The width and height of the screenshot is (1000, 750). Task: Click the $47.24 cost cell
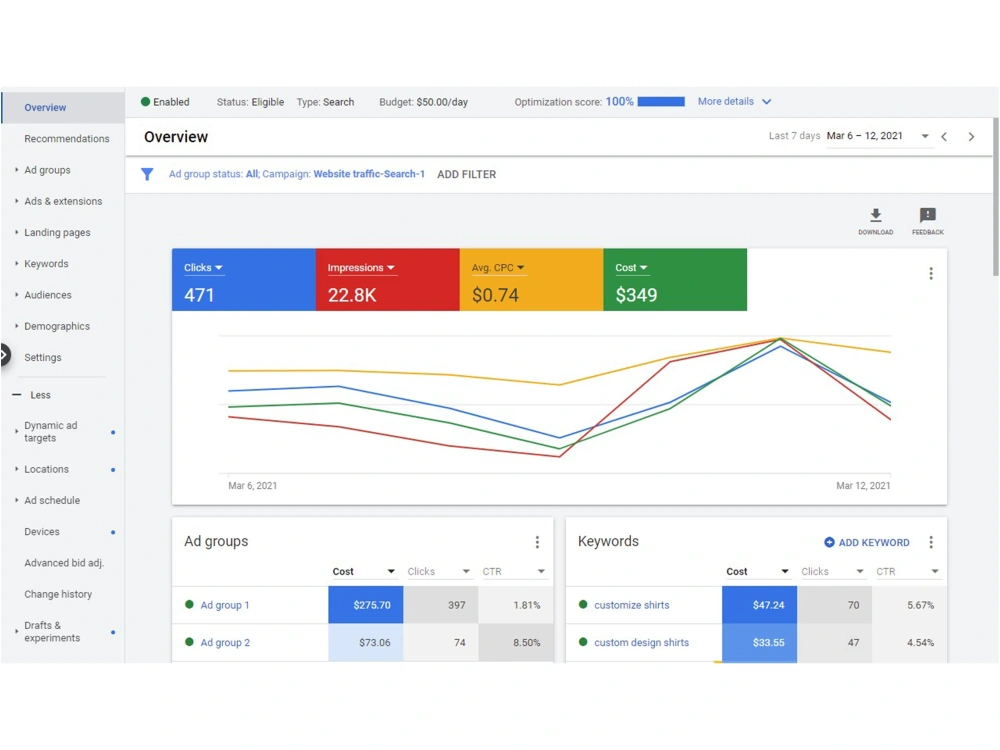coord(759,605)
